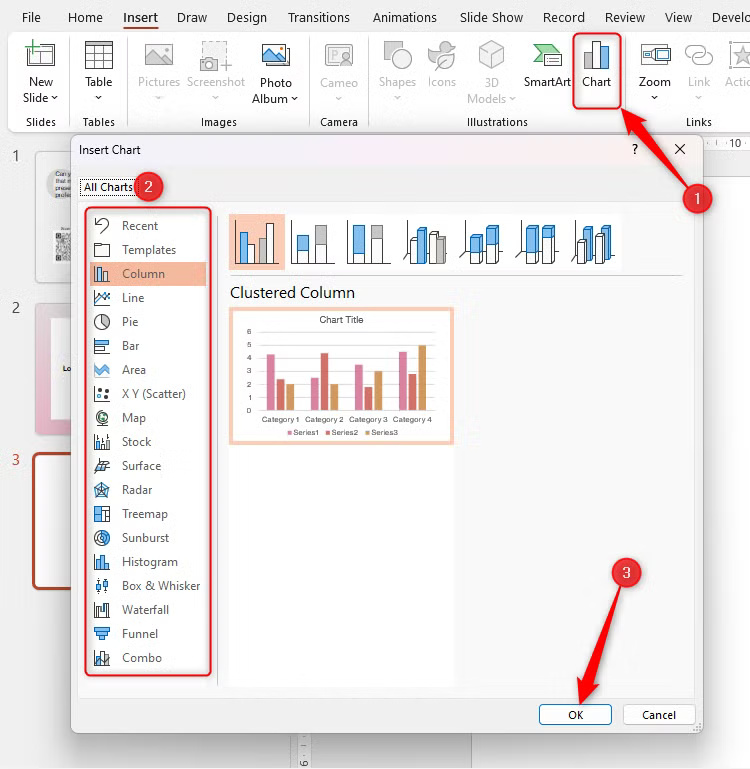Switch to the View tab
The height and width of the screenshot is (769, 750).
pyautogui.click(x=678, y=18)
